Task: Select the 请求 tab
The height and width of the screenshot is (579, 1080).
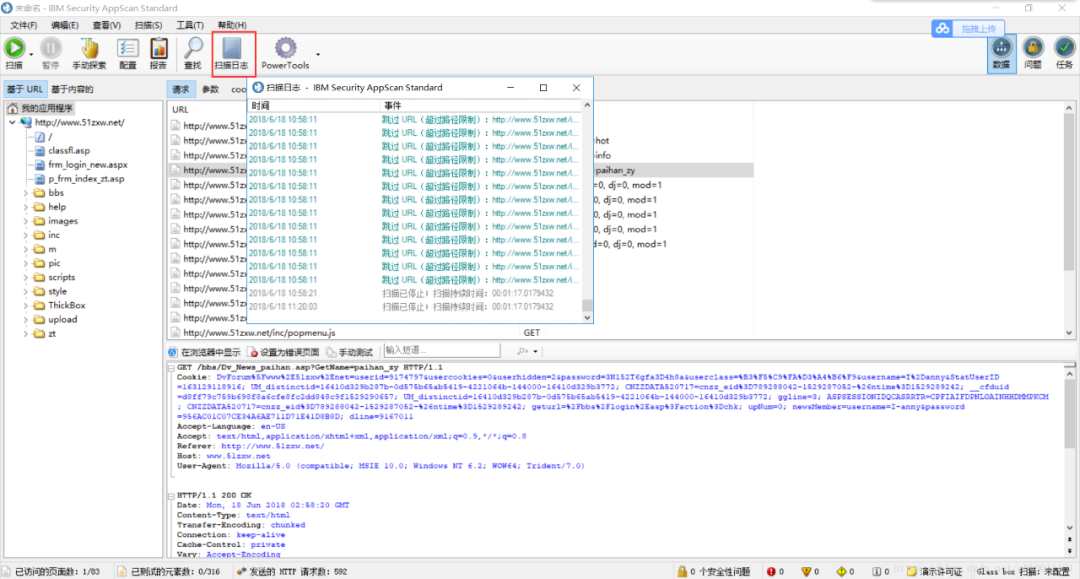Action: 180,89
